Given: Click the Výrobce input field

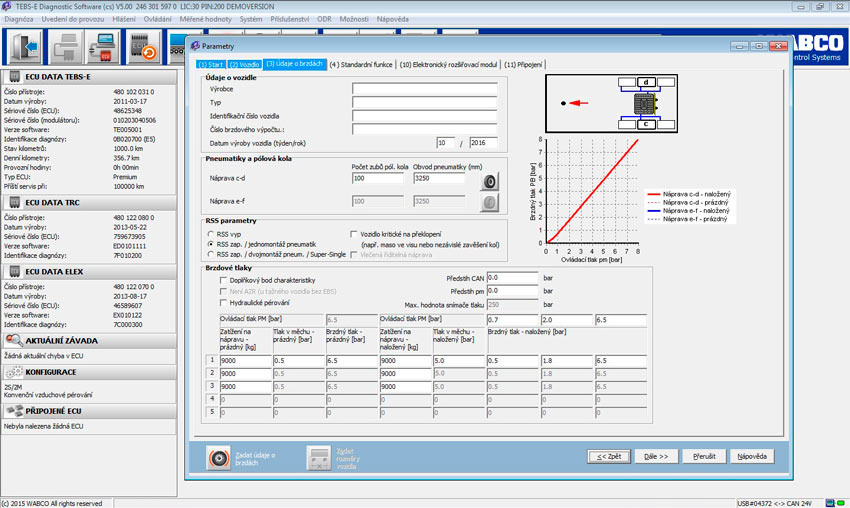Looking at the screenshot, I should point(424,89).
